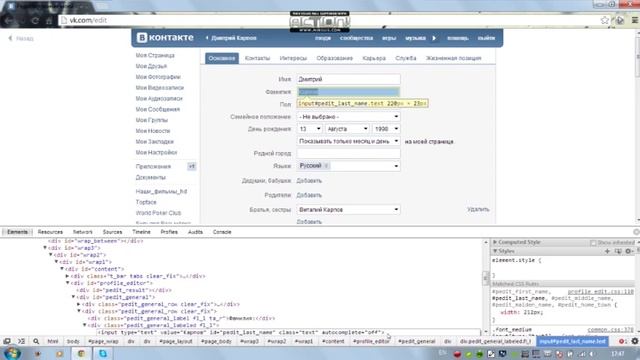Open Мои Настройки in the sidebar
Screen dimensions: 640x360
tap(156, 152)
